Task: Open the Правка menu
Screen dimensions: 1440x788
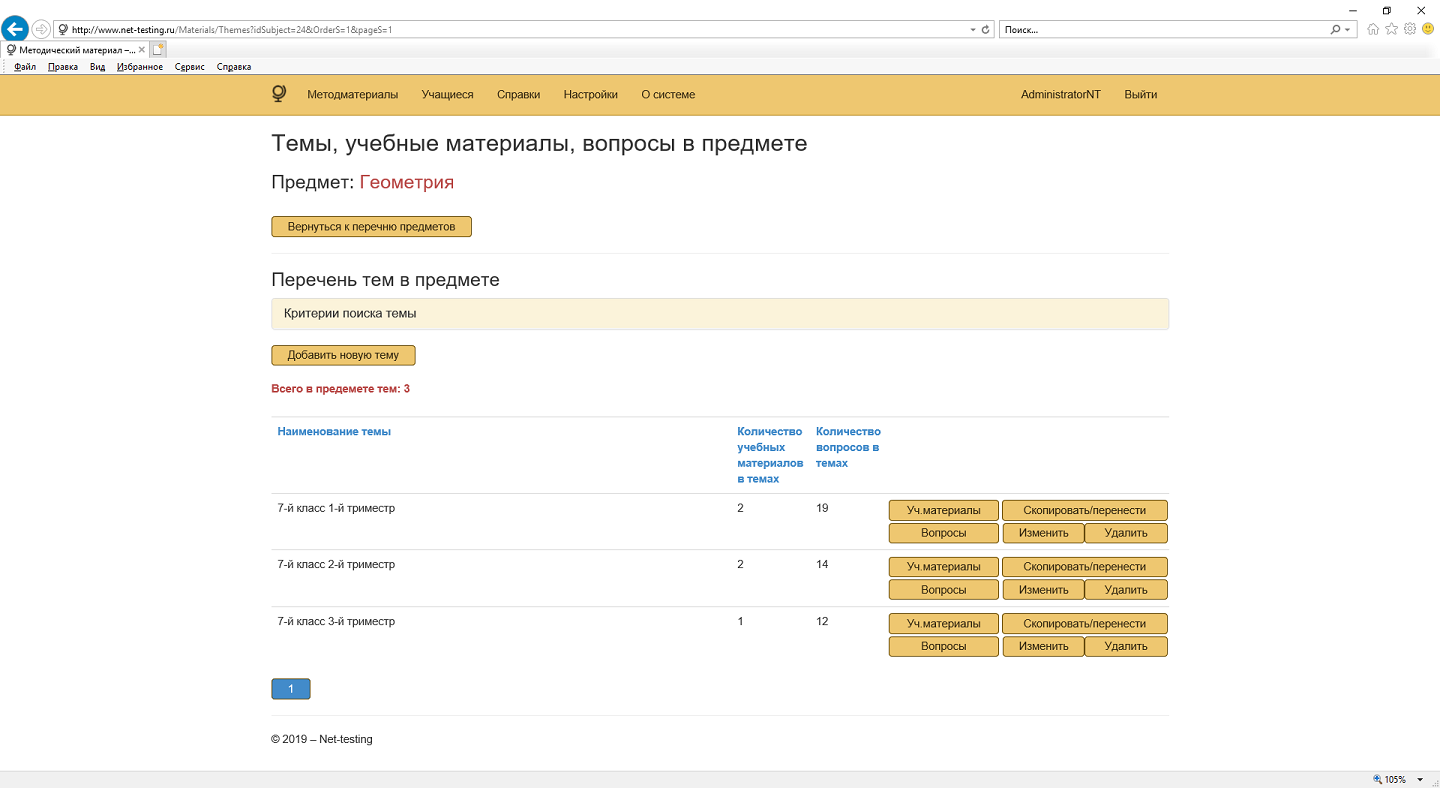Action: pyautogui.click(x=63, y=67)
